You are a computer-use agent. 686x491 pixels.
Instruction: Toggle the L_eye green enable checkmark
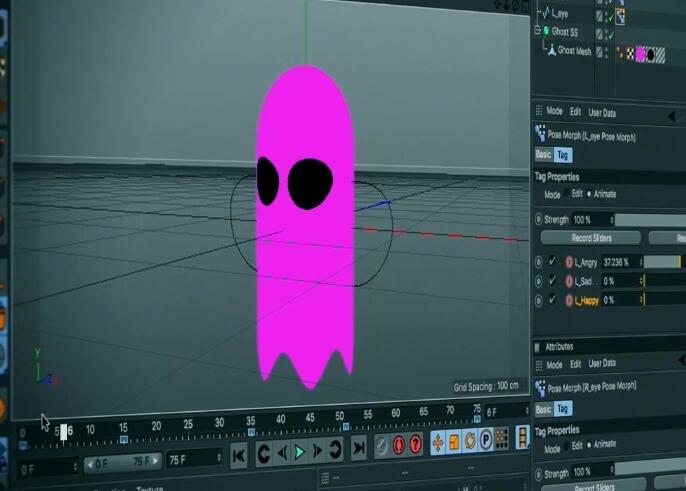[x=611, y=17]
